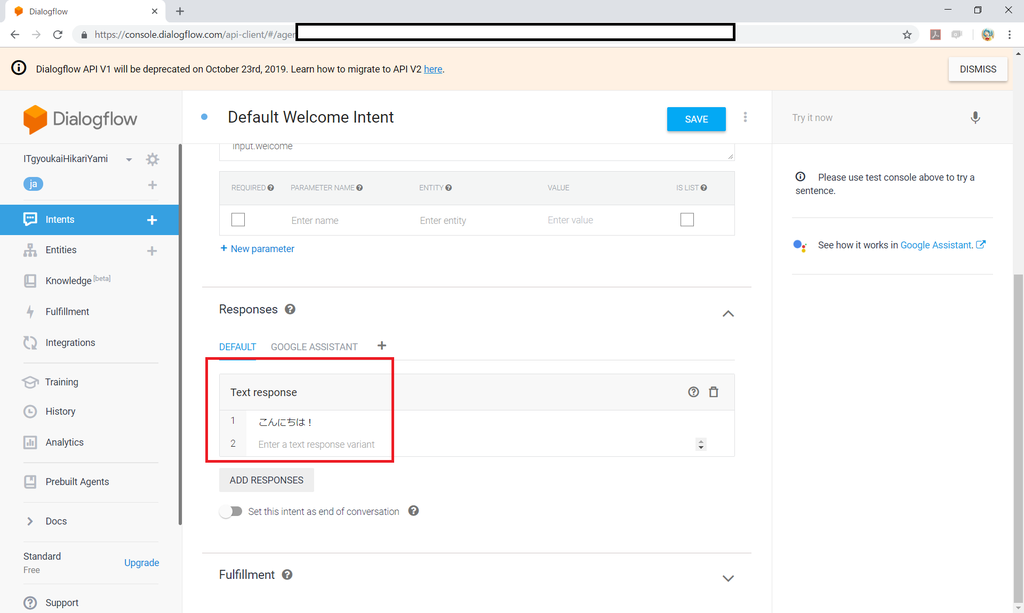Select the Dialogflow browser tab
Image resolution: width=1024 pixels, height=613 pixels.
pos(87,11)
